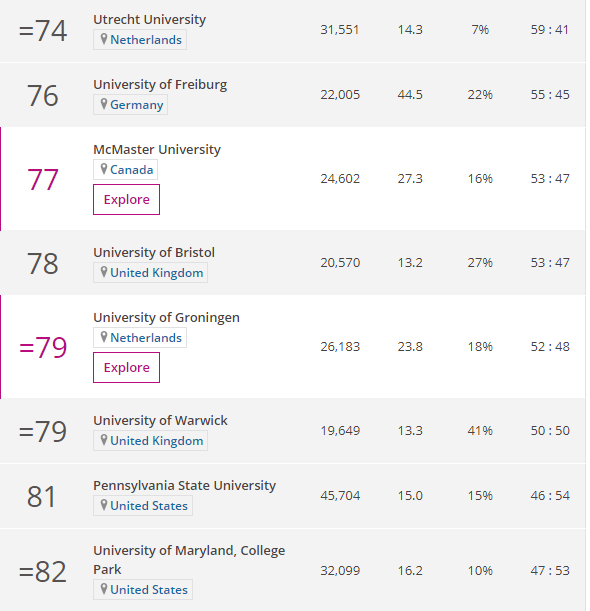The image size is (590, 611).
Task: Click the pin icon in University of Warwick's country tag
Action: 104,440
